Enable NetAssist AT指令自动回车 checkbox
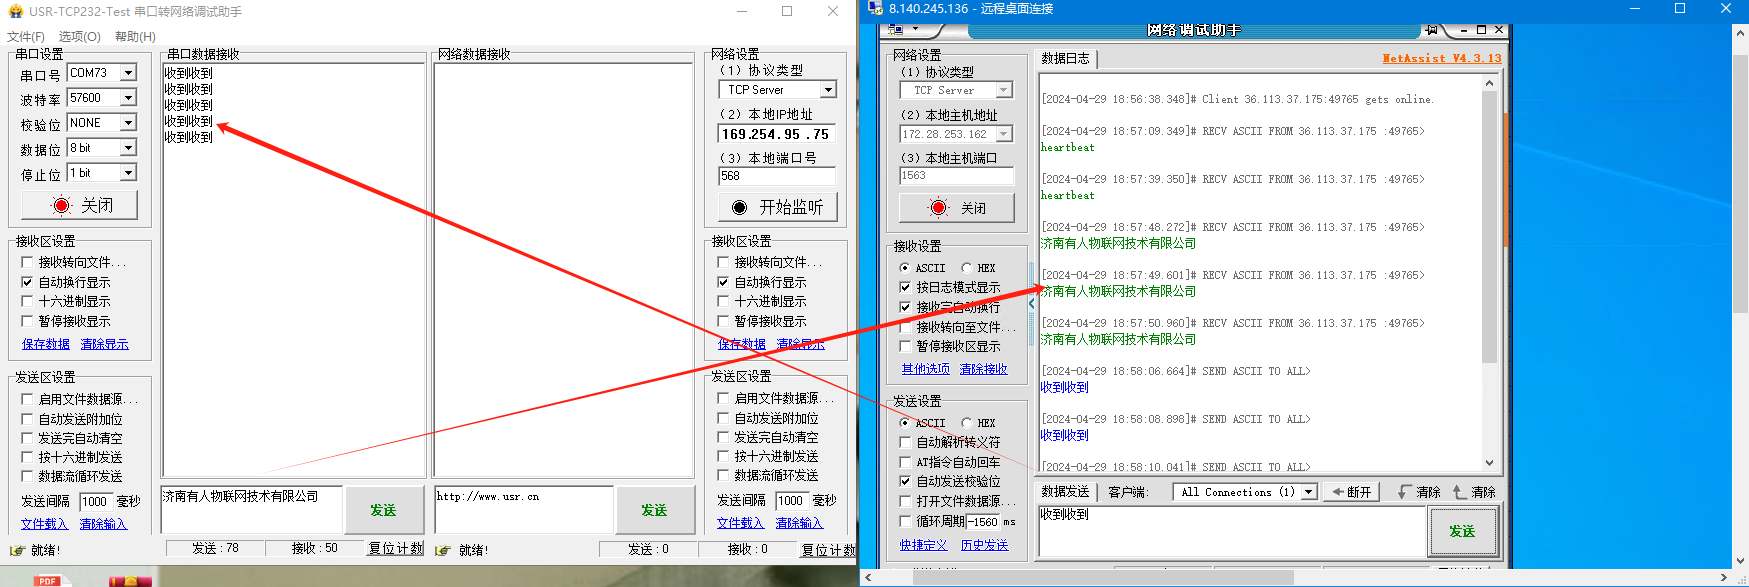 click(x=905, y=462)
